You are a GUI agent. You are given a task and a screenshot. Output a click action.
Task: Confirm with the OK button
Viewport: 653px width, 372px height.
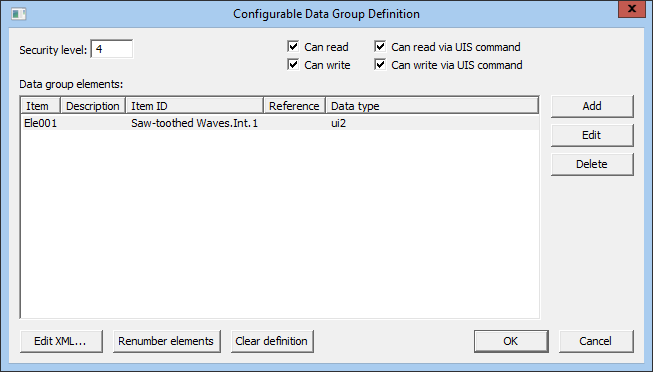click(511, 341)
